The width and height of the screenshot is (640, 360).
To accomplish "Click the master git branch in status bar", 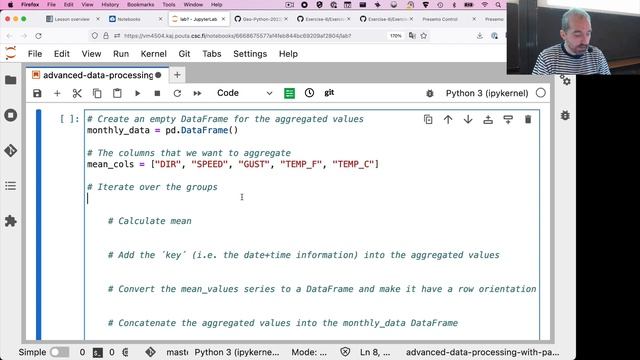I will [x=177, y=352].
